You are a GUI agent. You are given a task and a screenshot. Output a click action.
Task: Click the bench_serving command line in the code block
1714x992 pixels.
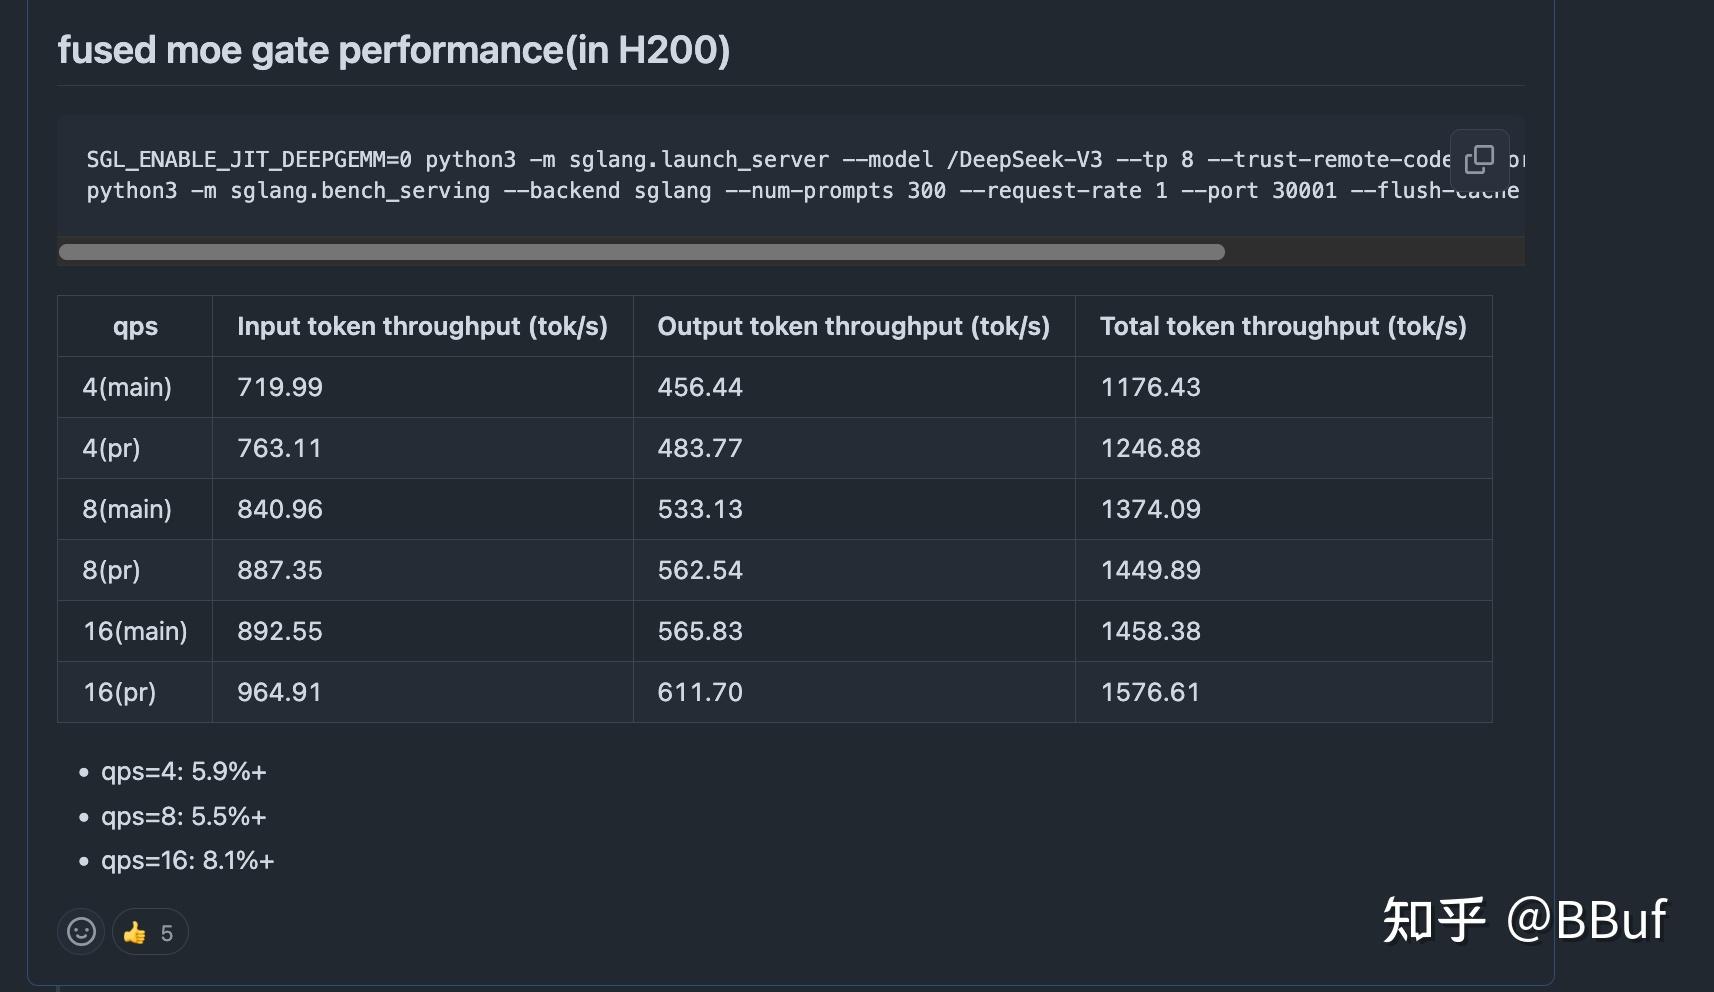(700, 190)
